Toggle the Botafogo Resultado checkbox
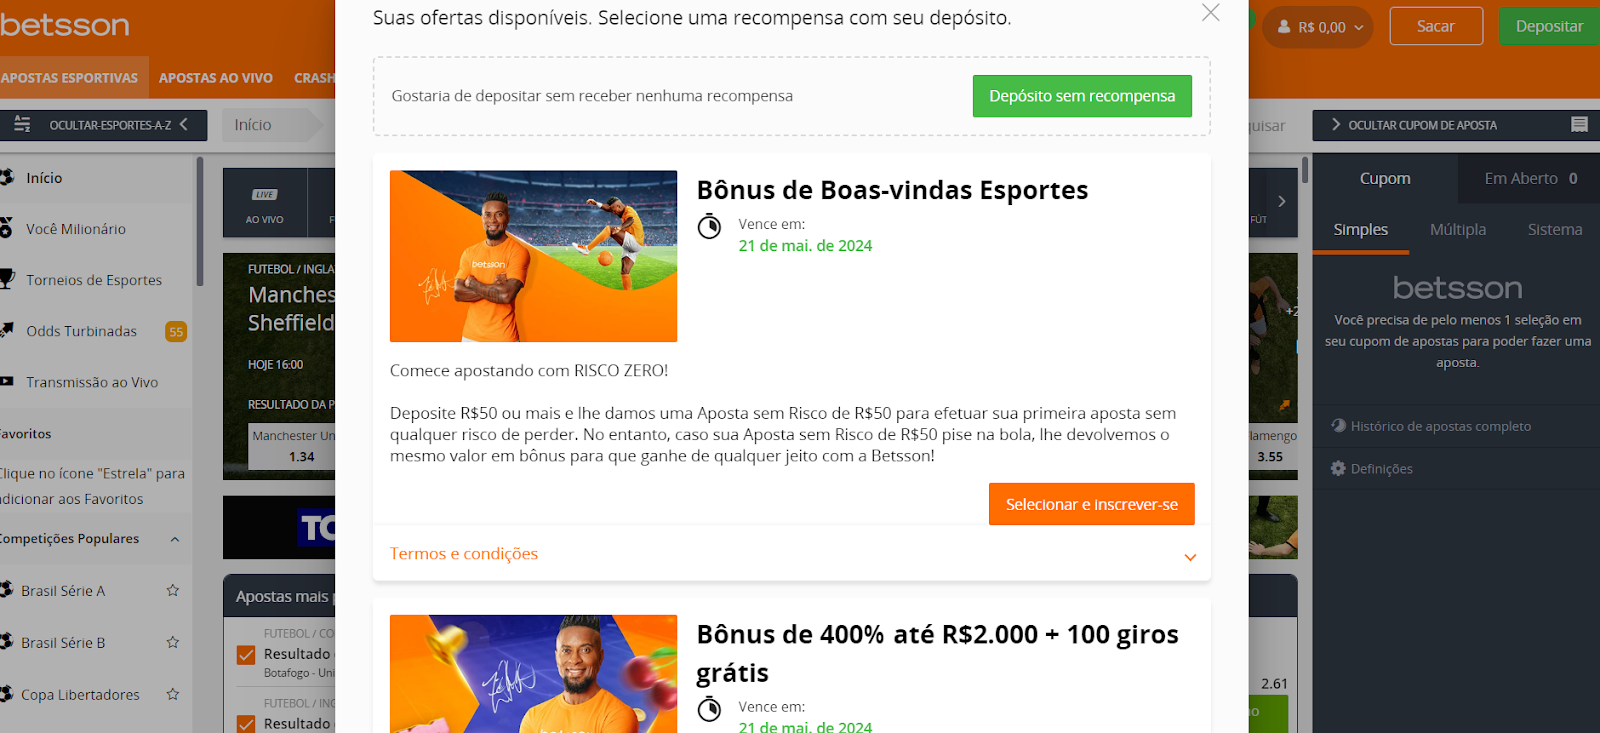The width and height of the screenshot is (1600, 733). click(246, 655)
